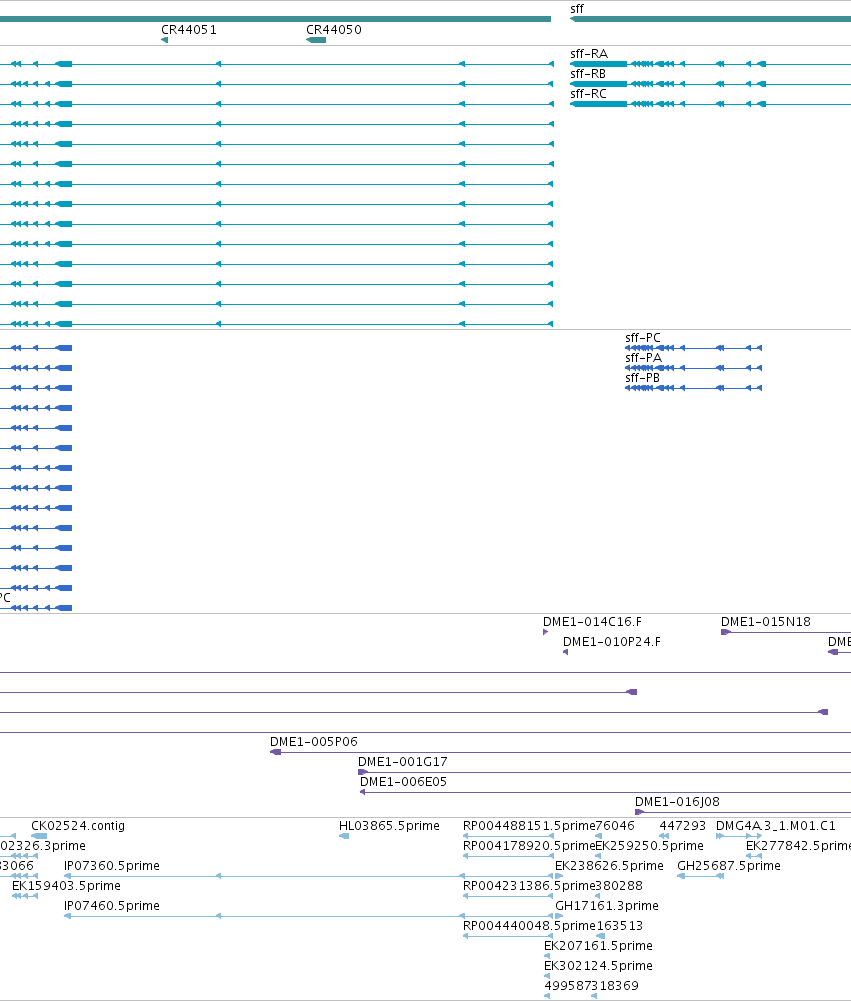Click the GH17161.3prime label
This screenshot has height=1001, width=851.
point(606,906)
